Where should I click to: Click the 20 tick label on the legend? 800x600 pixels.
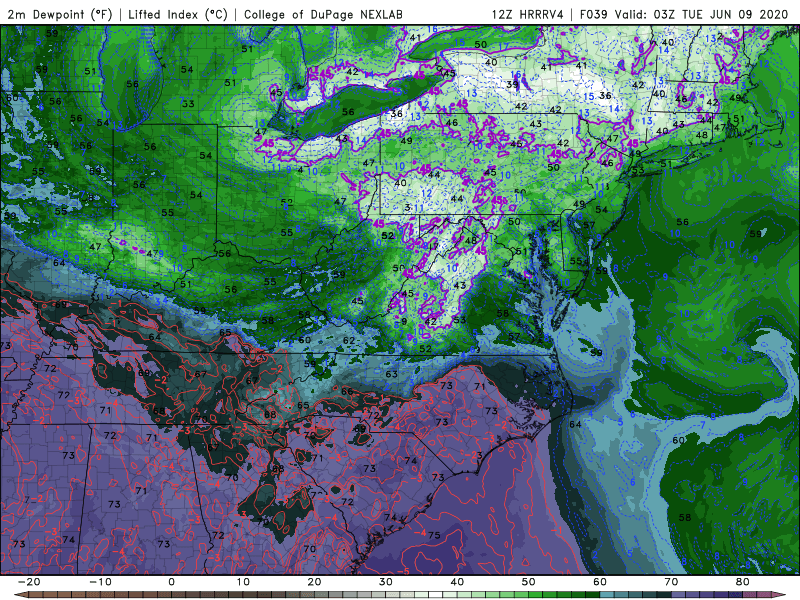pos(314,582)
